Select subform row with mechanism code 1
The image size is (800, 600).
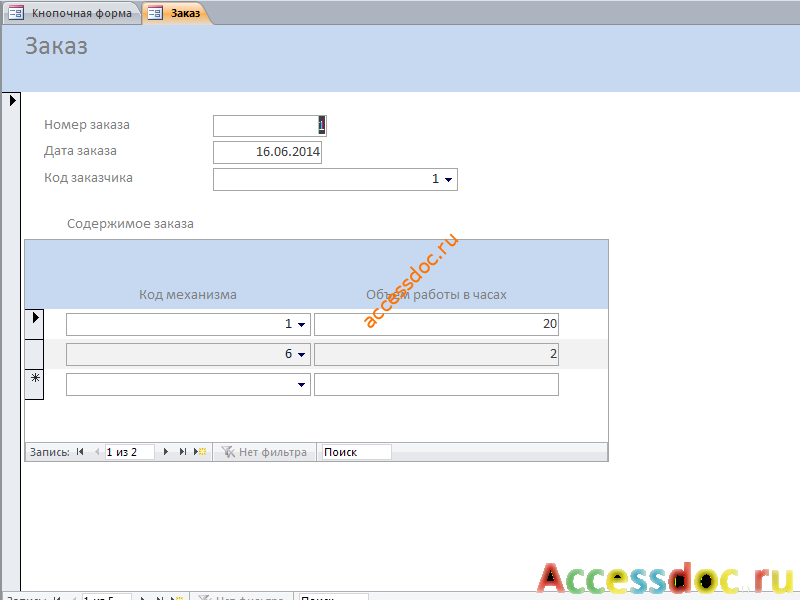point(34,323)
